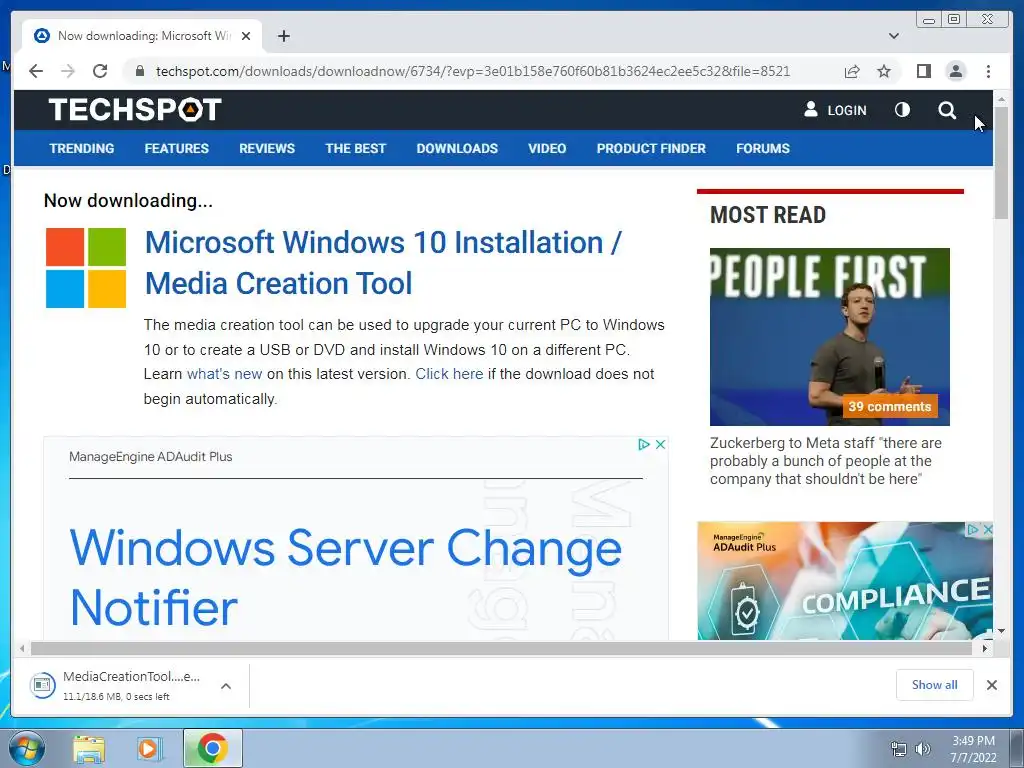The width and height of the screenshot is (1024, 768).
Task: Open the FORUMS menu
Action: click(x=763, y=148)
